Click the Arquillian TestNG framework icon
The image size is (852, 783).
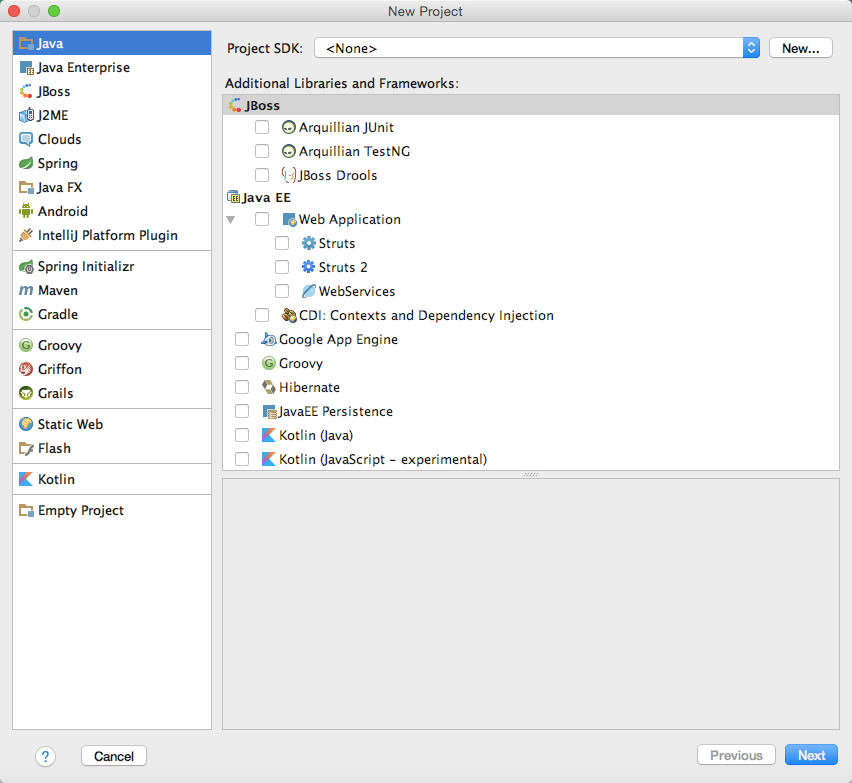coord(289,151)
